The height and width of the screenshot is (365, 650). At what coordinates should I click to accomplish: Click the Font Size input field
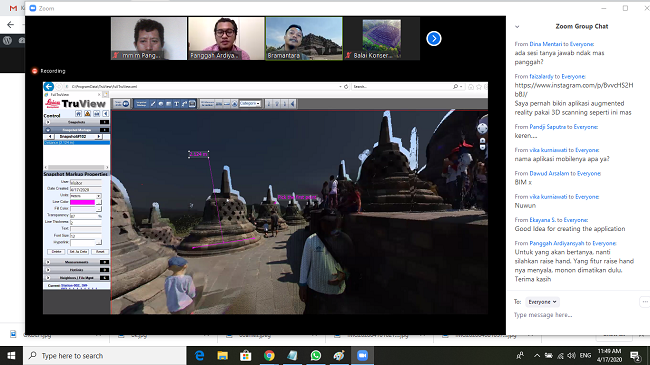pos(86,236)
